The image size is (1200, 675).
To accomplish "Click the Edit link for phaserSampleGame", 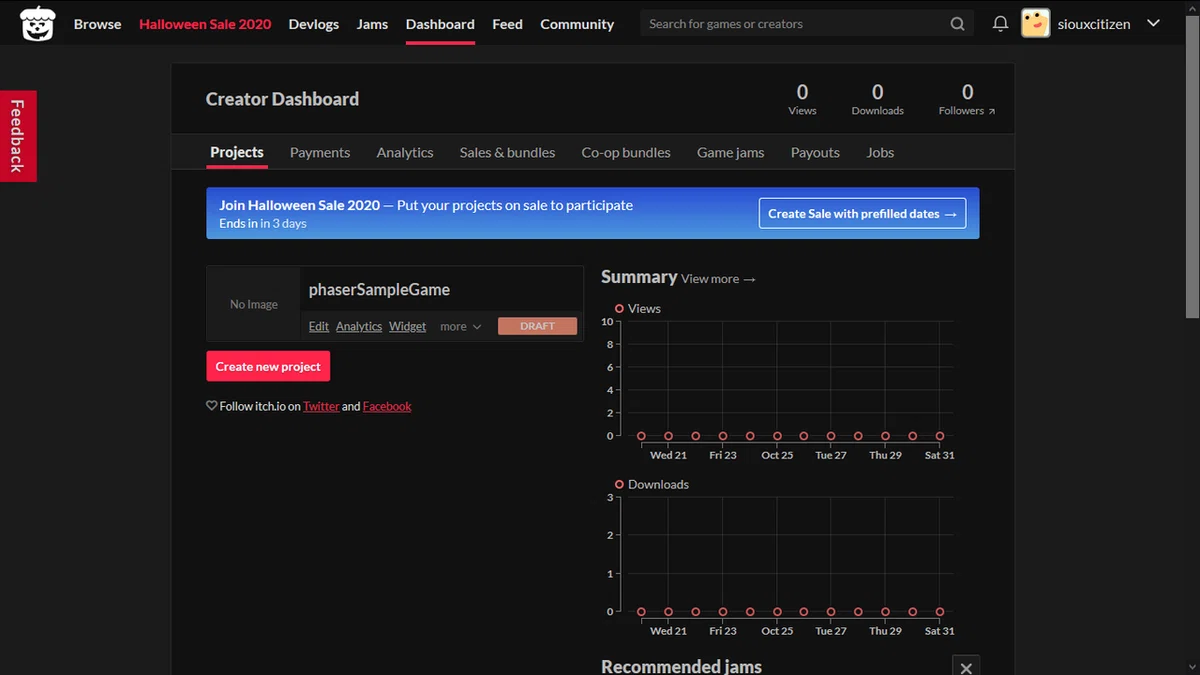I will click(319, 326).
